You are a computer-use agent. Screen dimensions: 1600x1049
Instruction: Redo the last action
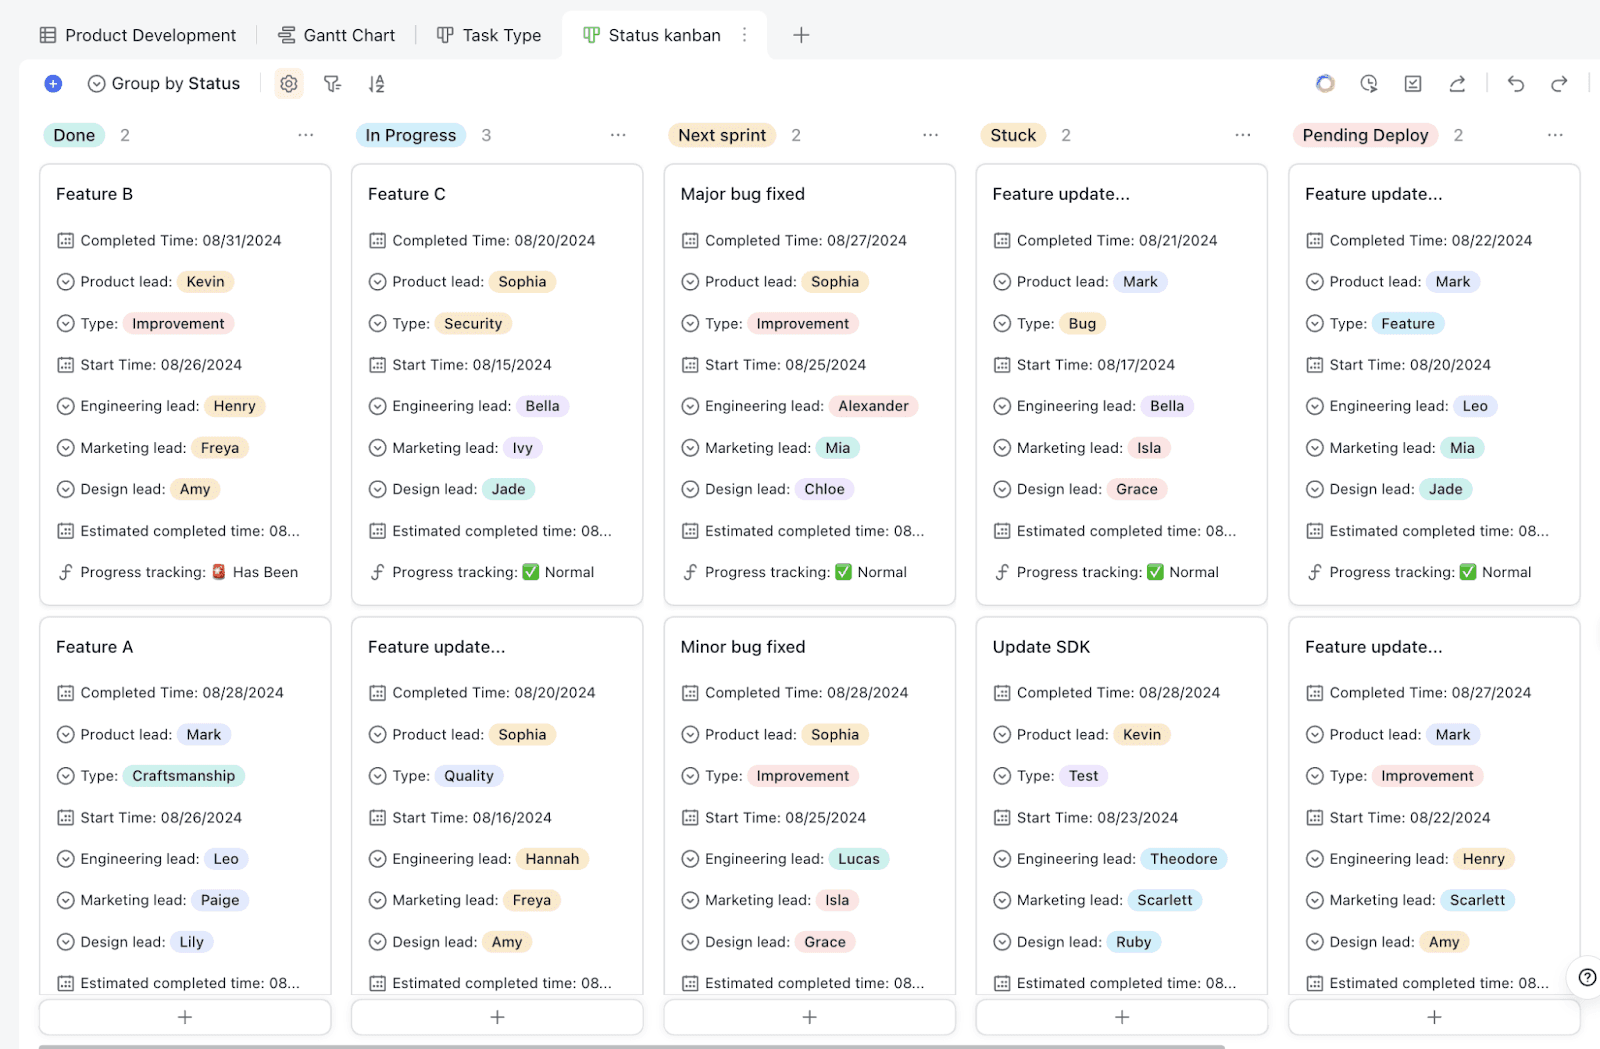[1558, 84]
